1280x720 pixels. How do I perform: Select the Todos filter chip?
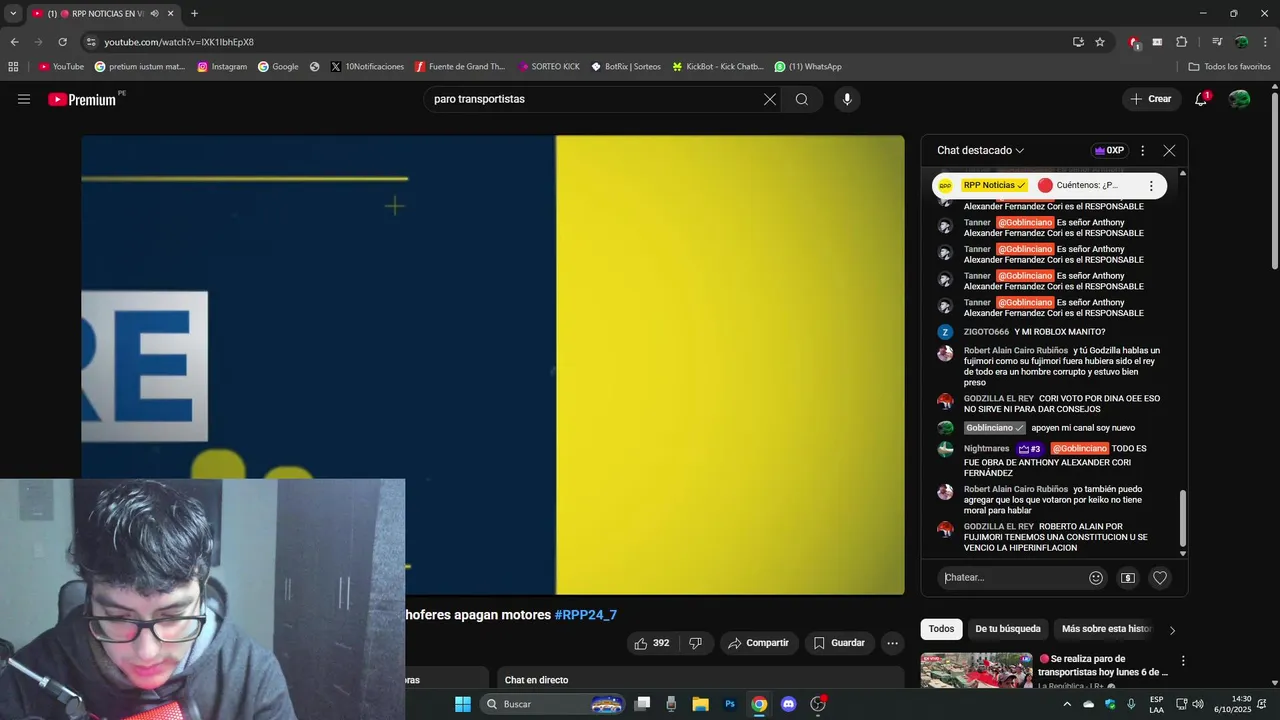(941, 629)
